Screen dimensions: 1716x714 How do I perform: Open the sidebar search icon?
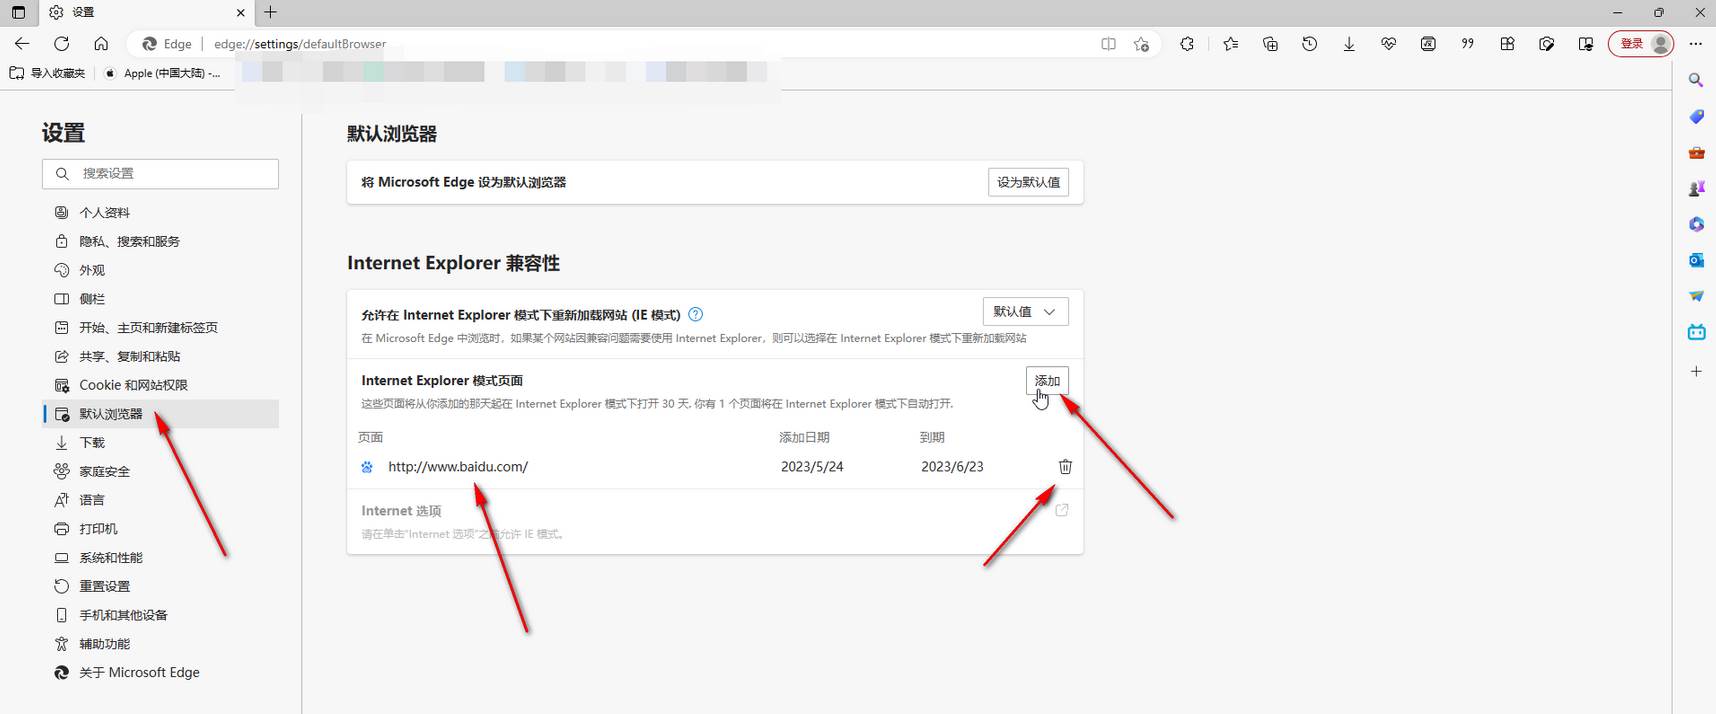tap(1696, 80)
